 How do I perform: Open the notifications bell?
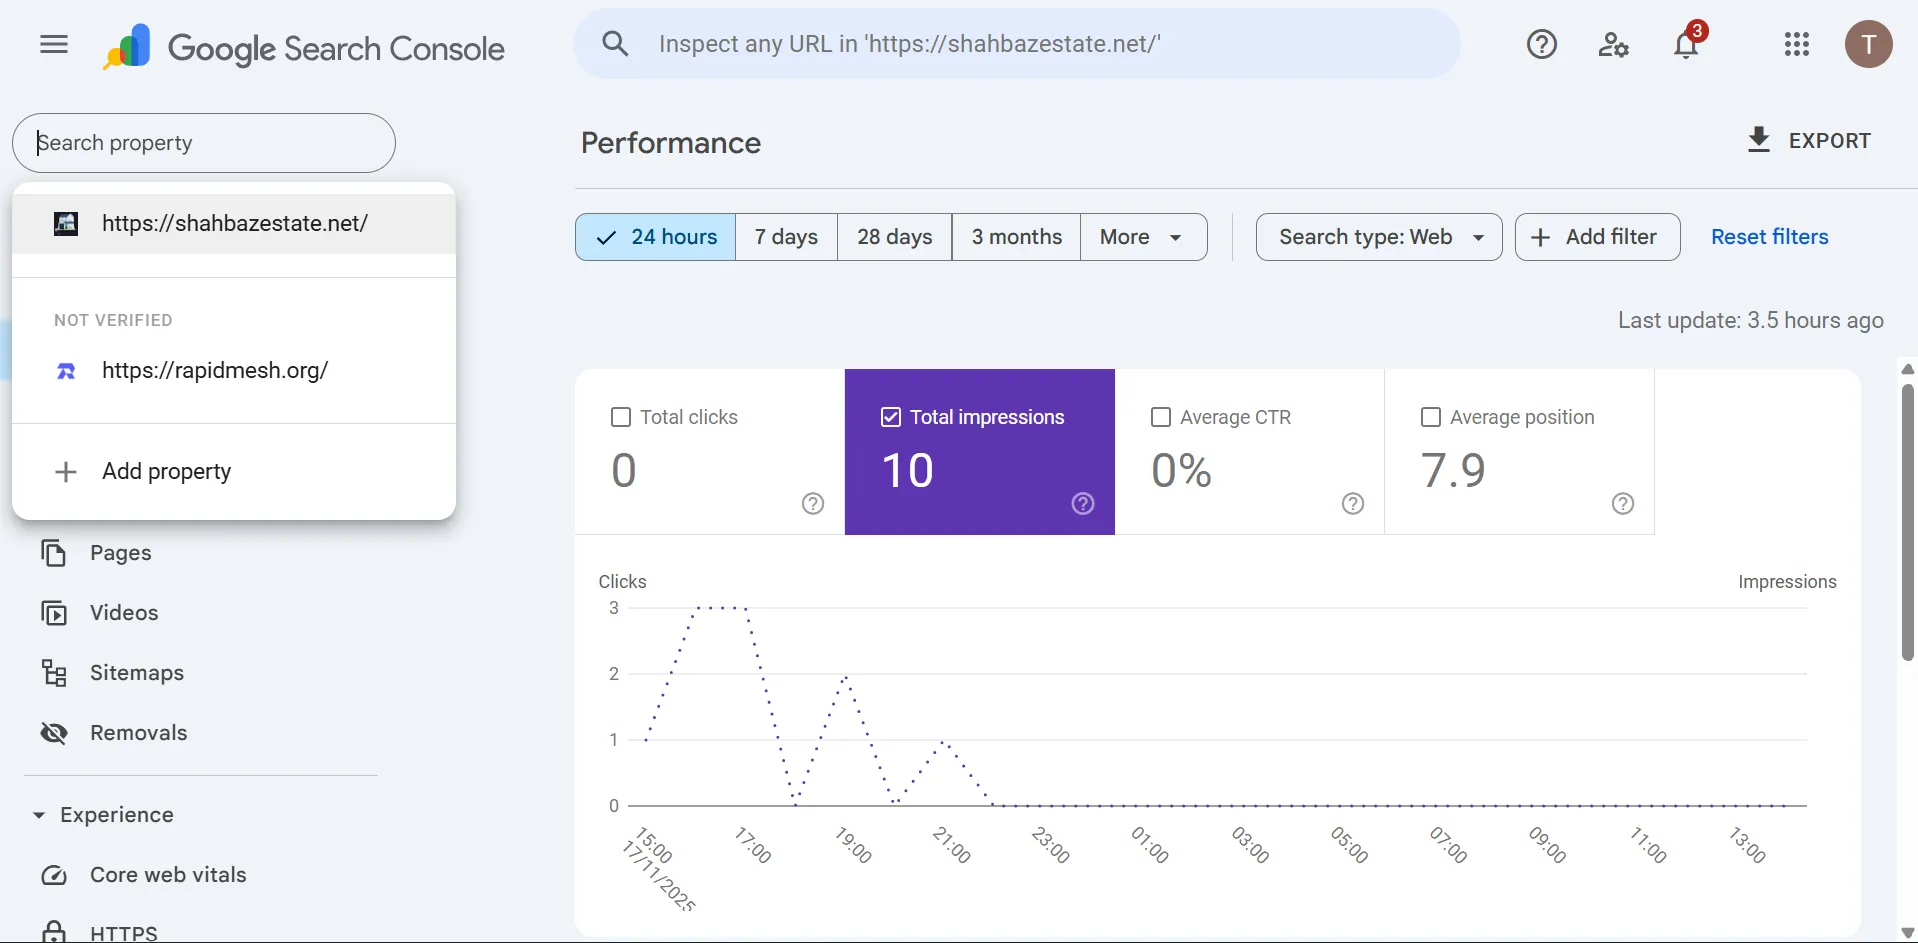pyautogui.click(x=1686, y=45)
